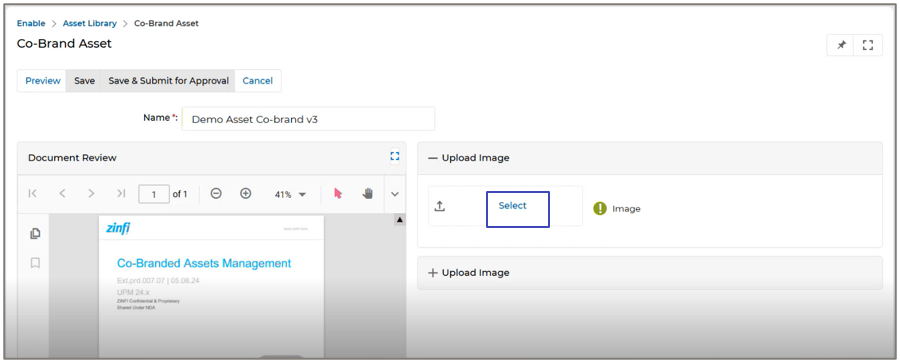Click the 'of 1' page count text

(x=180, y=194)
